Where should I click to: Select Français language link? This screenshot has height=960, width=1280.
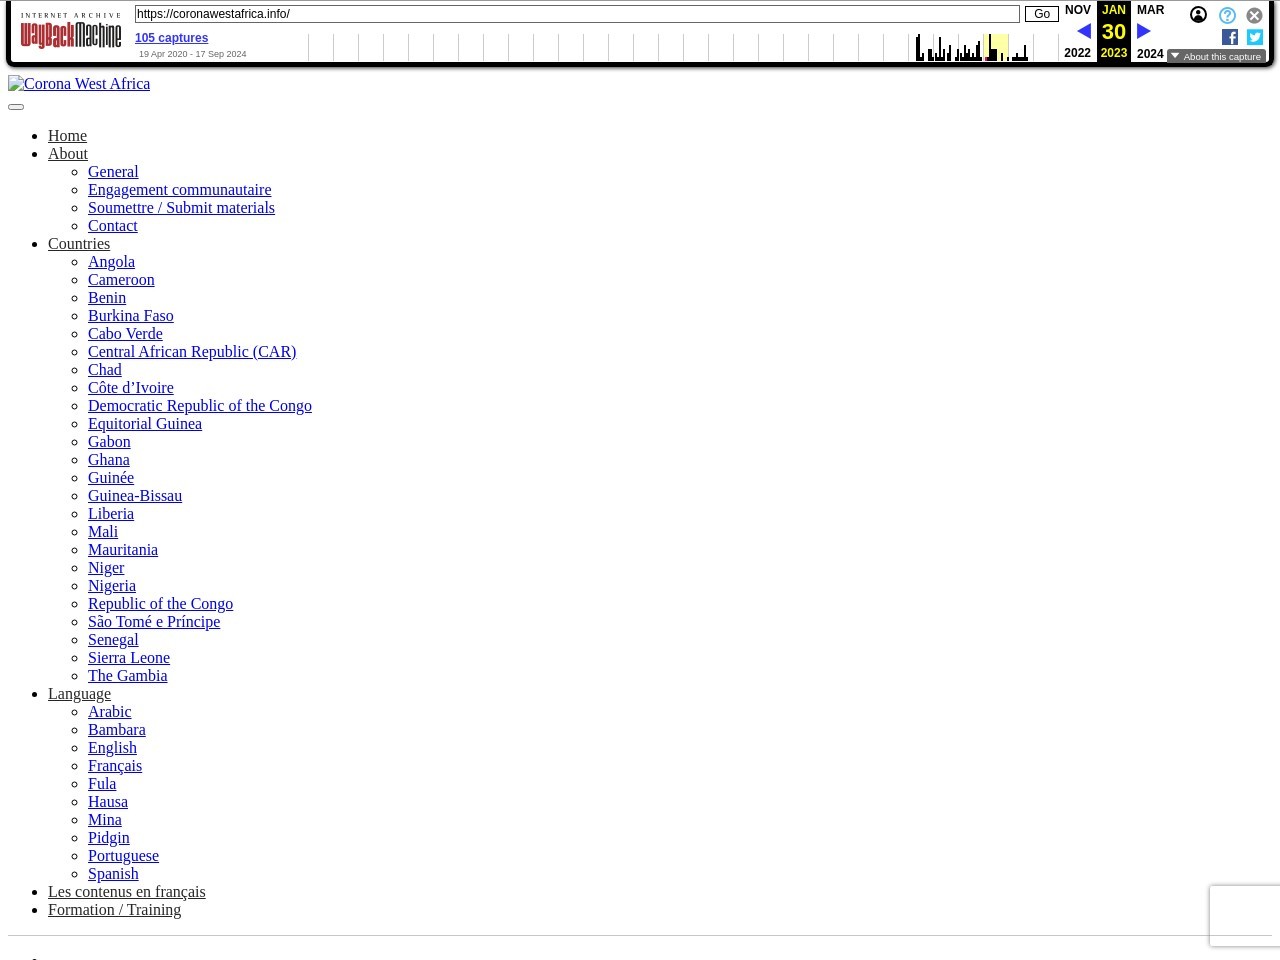coord(115,766)
